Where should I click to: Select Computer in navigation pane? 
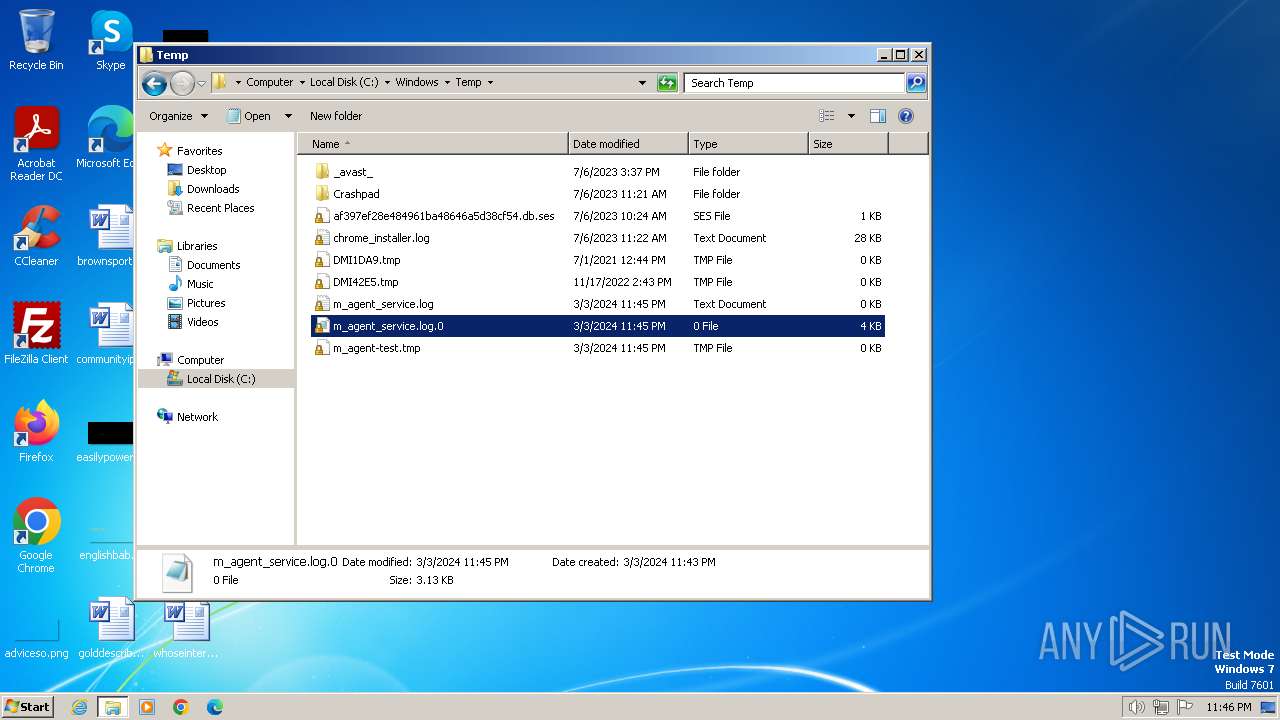pos(200,360)
